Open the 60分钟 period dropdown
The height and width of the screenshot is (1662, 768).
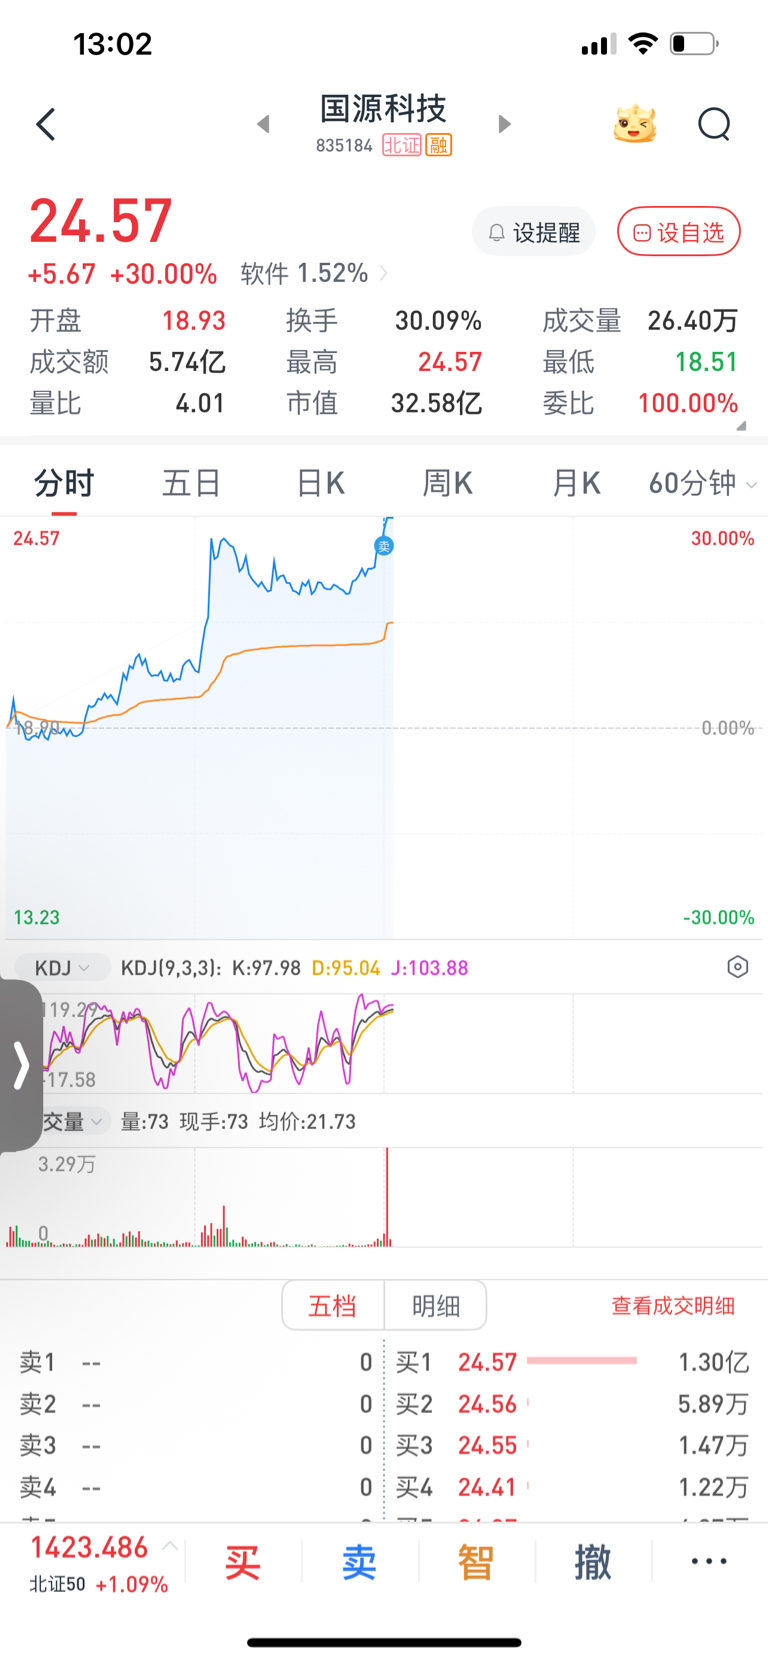(702, 484)
